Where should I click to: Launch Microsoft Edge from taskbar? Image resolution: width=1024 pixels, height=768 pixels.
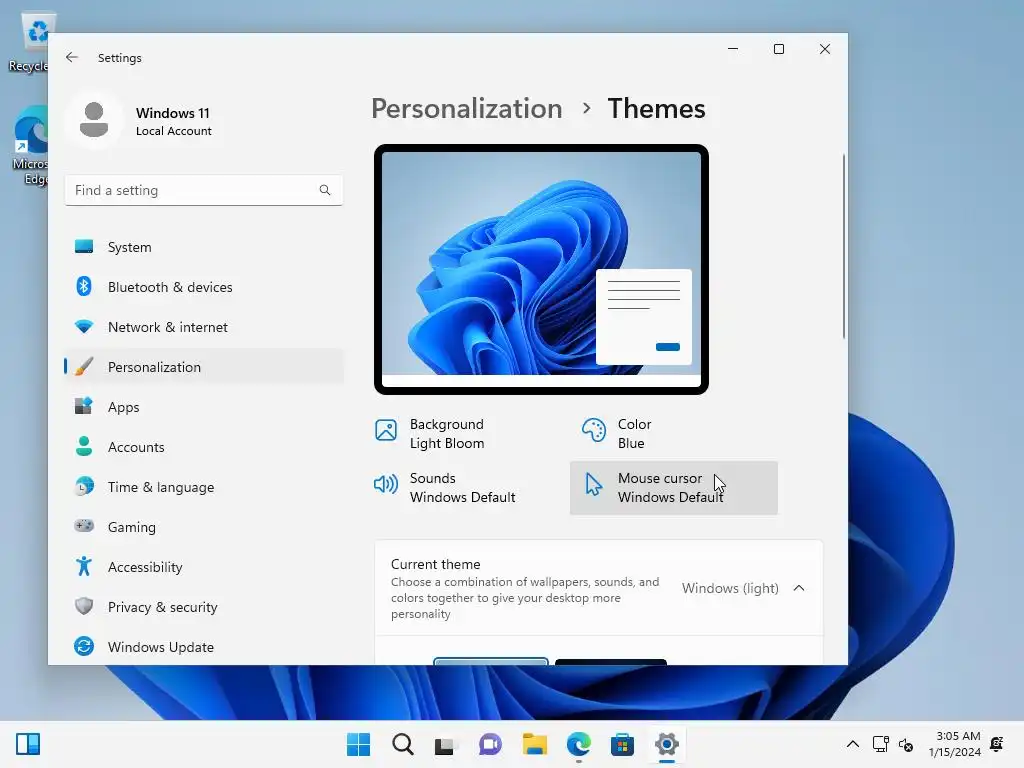pos(579,744)
